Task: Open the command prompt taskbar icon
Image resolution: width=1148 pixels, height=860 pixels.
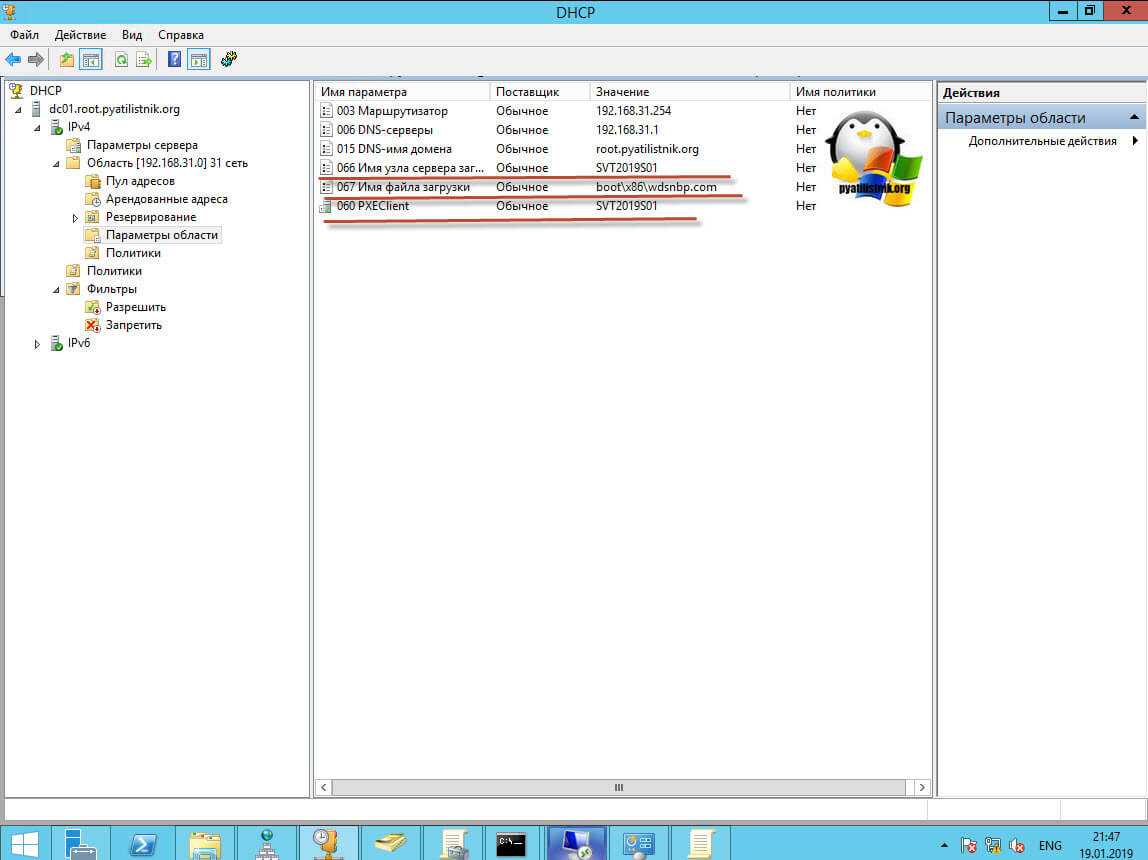Action: [x=511, y=844]
